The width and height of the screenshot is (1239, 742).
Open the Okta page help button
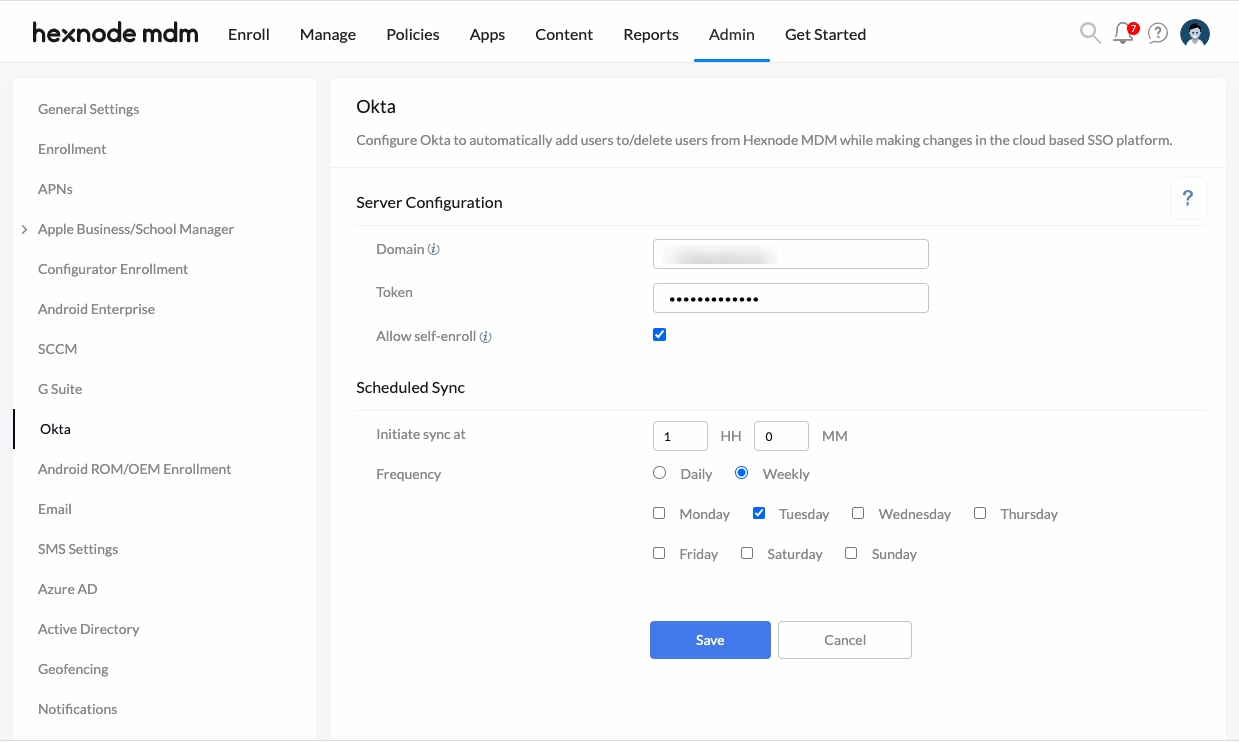click(1188, 198)
